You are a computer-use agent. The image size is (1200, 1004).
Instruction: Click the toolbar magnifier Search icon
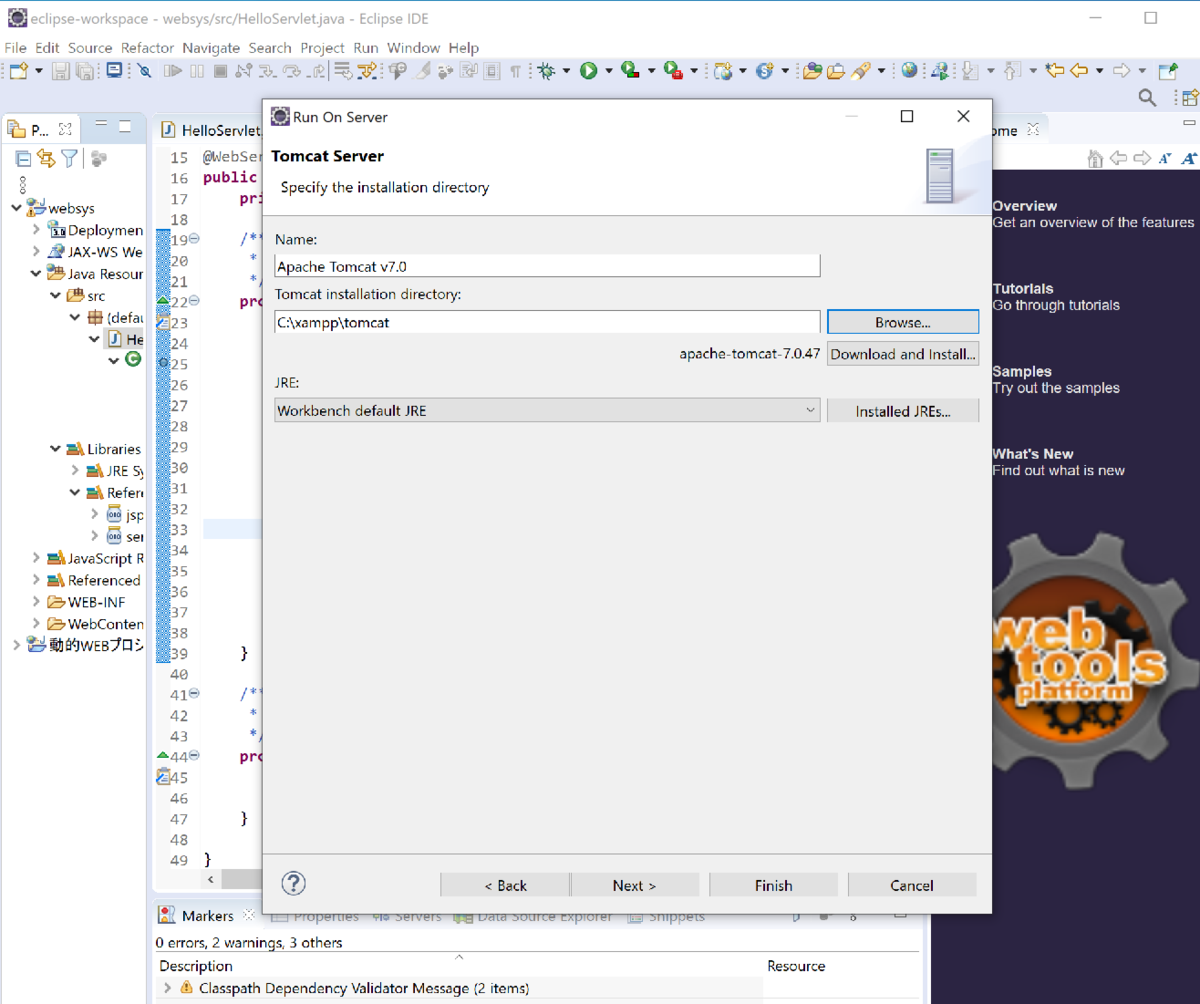point(1148,97)
